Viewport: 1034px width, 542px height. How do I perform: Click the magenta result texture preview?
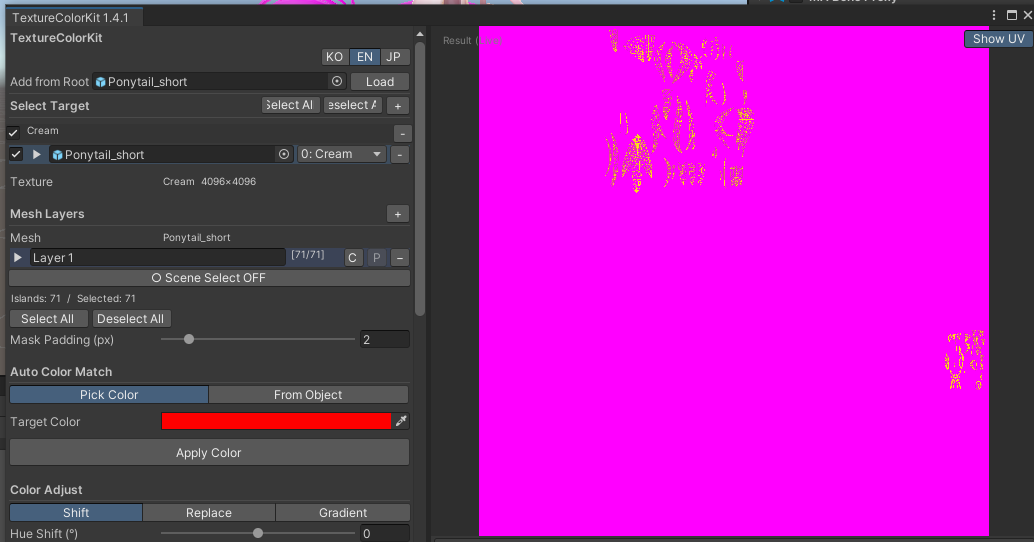click(733, 281)
